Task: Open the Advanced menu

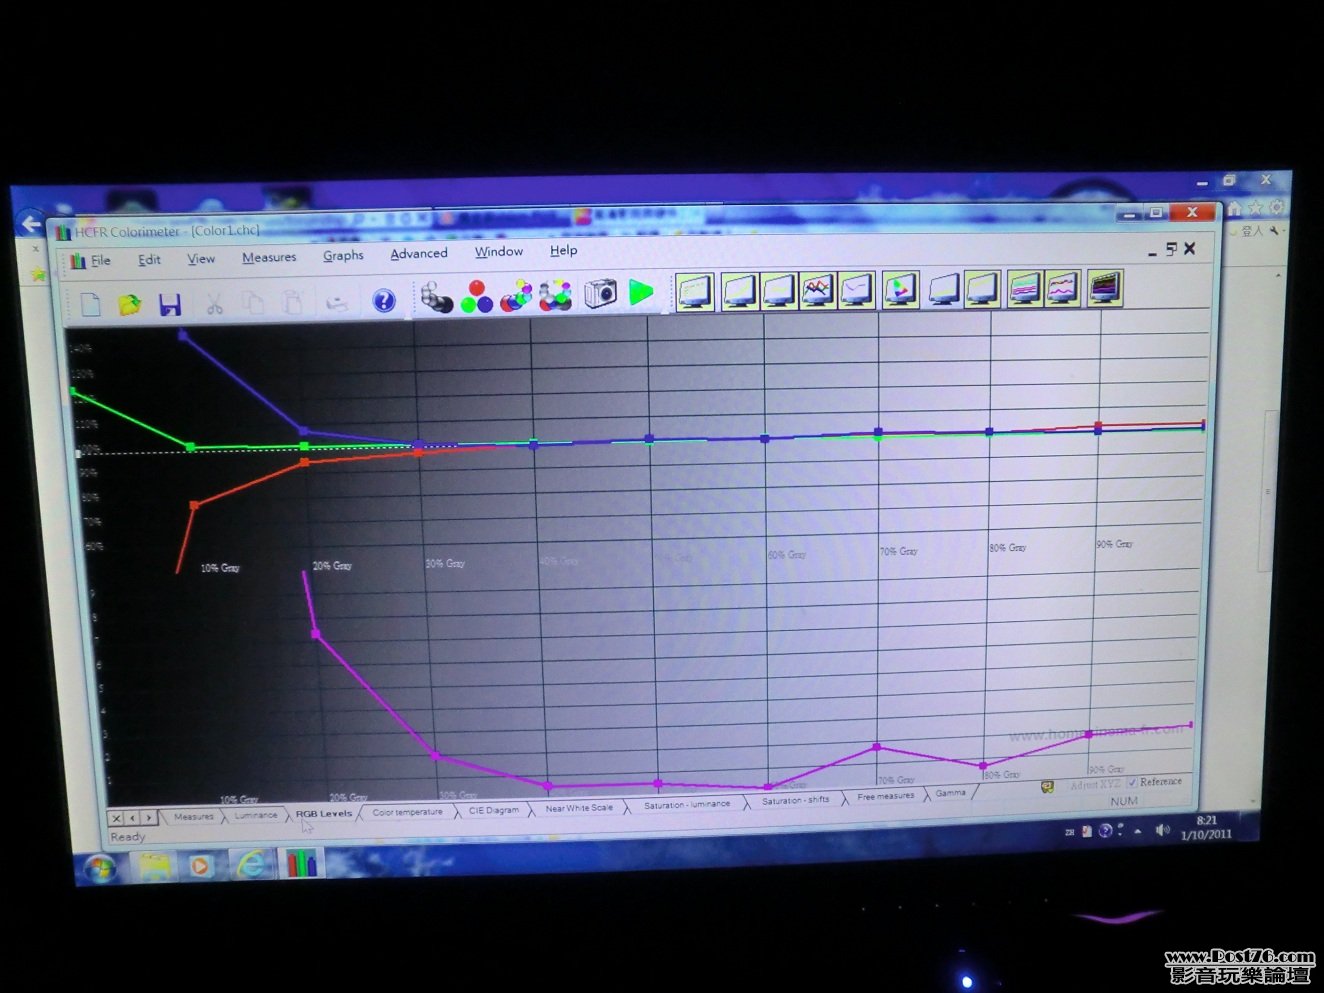Action: tap(419, 254)
